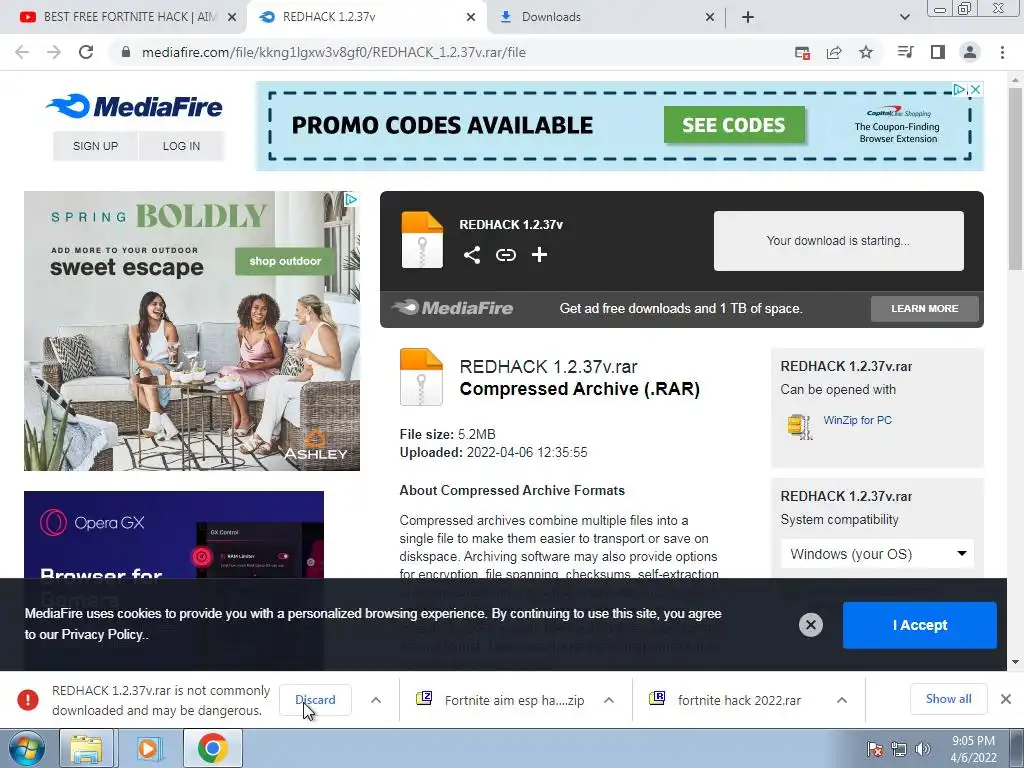Click the browser forward arrow

click(54, 52)
